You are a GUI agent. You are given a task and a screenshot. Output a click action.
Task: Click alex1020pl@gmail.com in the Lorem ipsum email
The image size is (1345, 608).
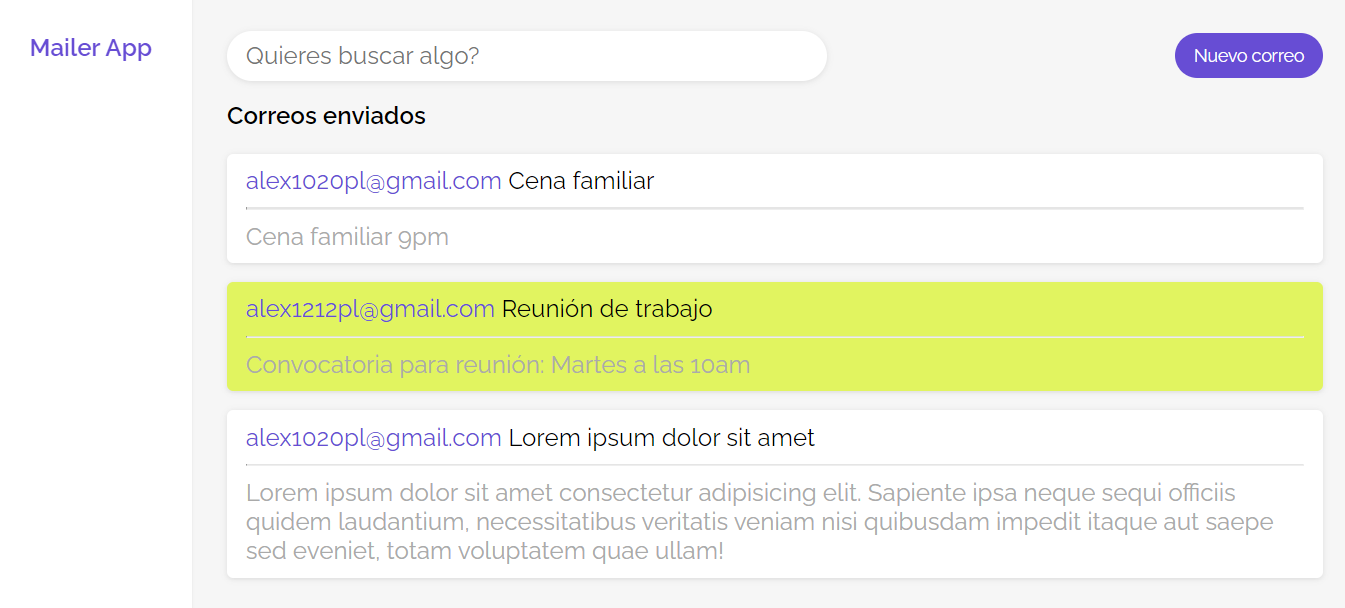pyautogui.click(x=374, y=437)
